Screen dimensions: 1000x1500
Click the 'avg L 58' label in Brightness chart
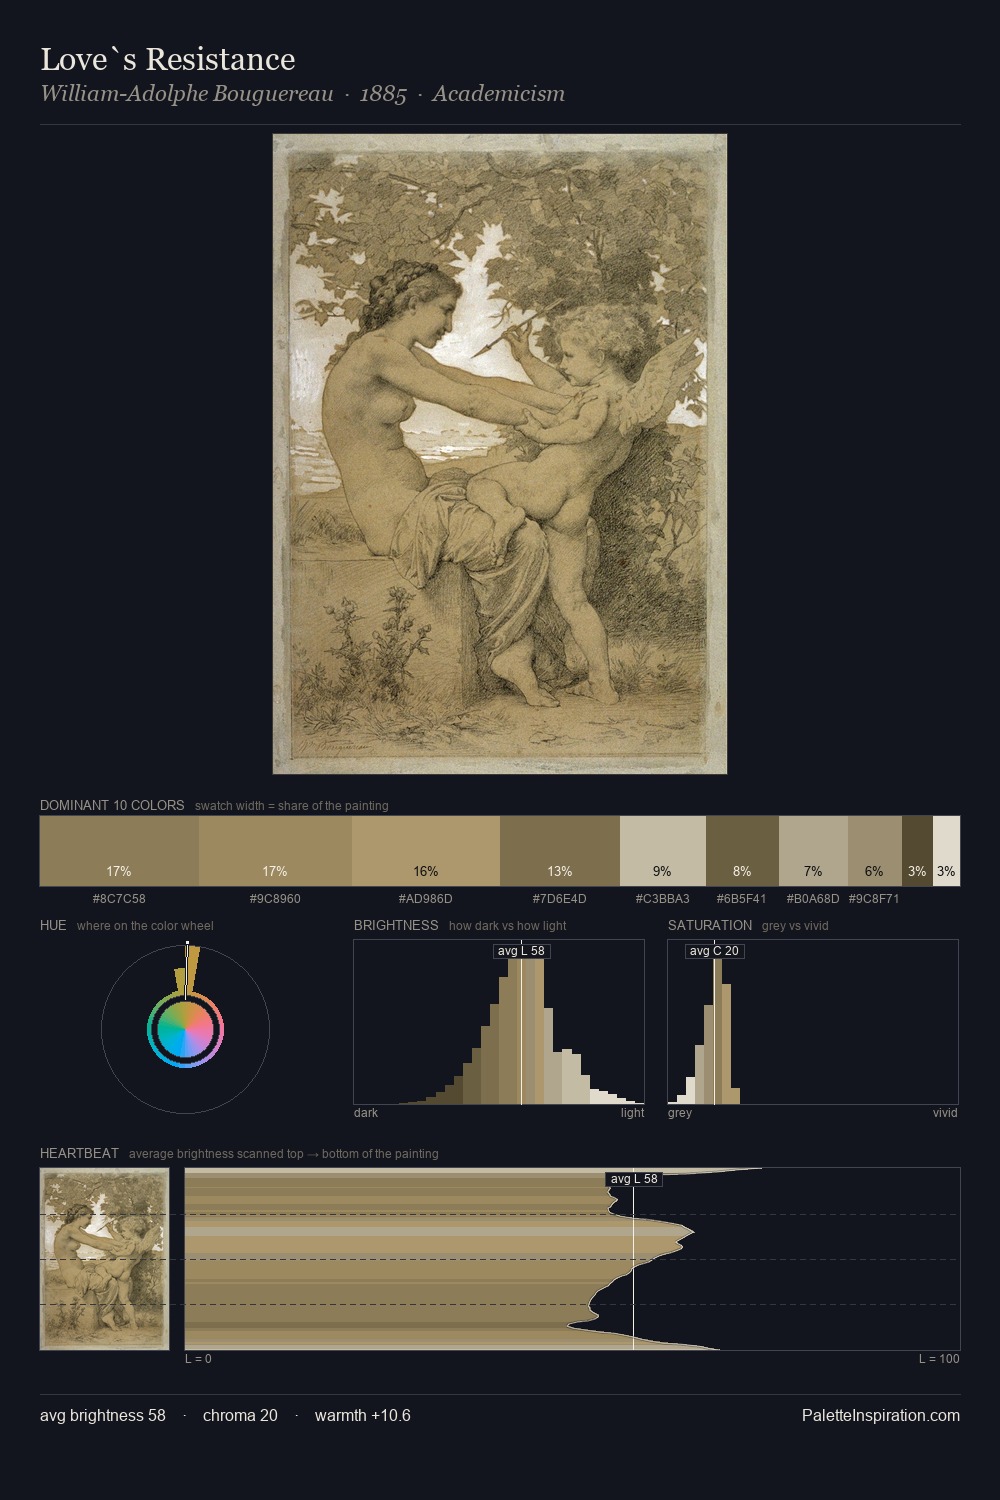[522, 951]
